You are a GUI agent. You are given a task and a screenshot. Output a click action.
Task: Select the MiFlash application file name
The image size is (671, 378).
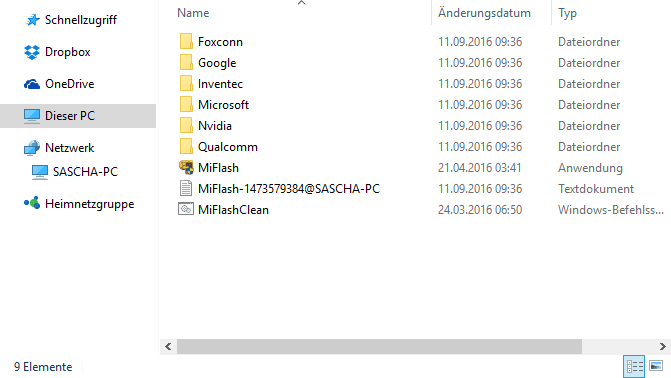(x=218, y=167)
